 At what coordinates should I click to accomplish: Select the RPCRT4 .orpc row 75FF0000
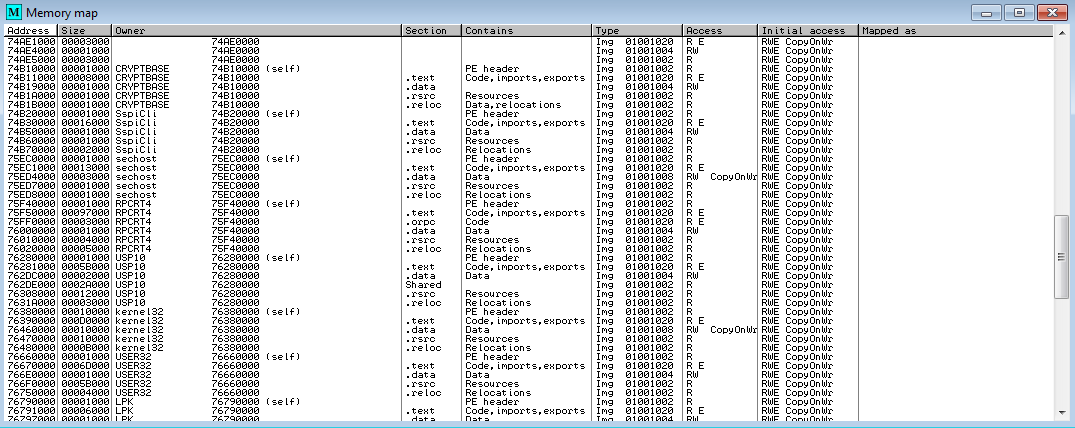click(529, 222)
